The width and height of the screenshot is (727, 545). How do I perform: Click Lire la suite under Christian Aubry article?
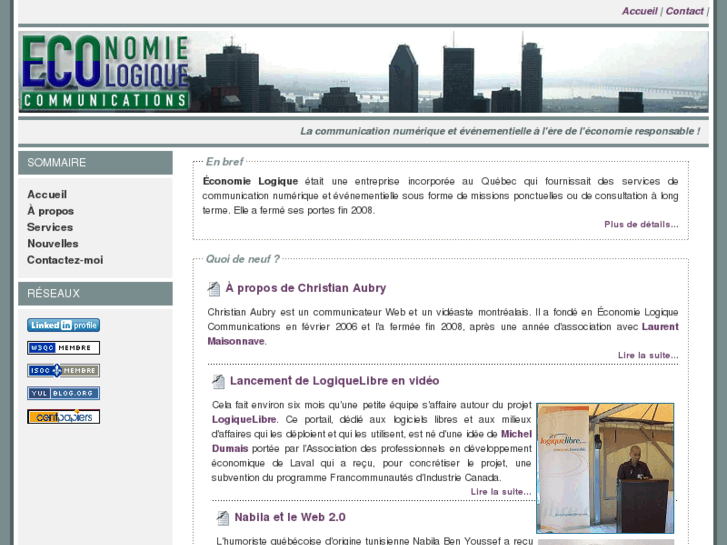pos(648,355)
